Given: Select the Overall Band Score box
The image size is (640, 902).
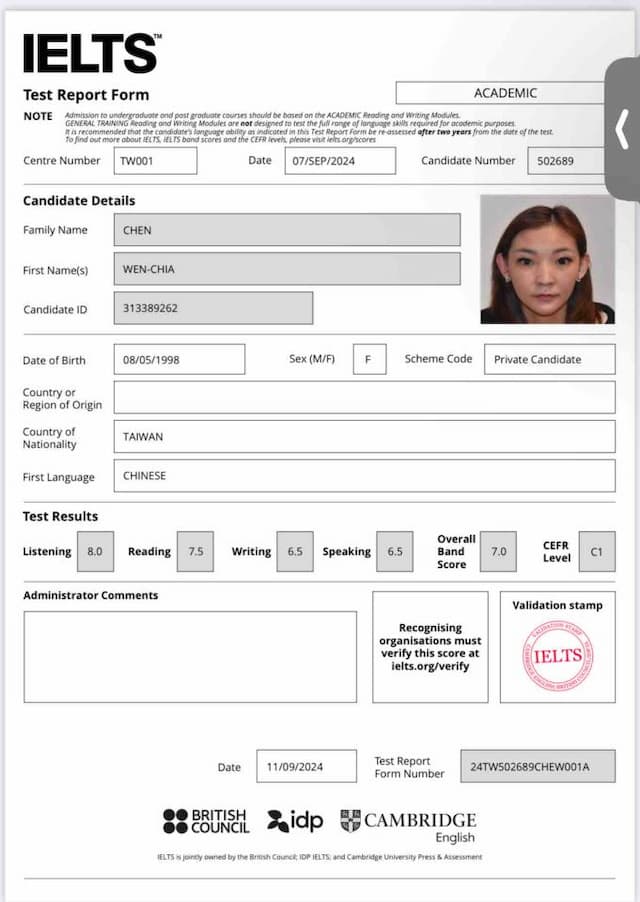Looking at the screenshot, I should pyautogui.click(x=498, y=551).
